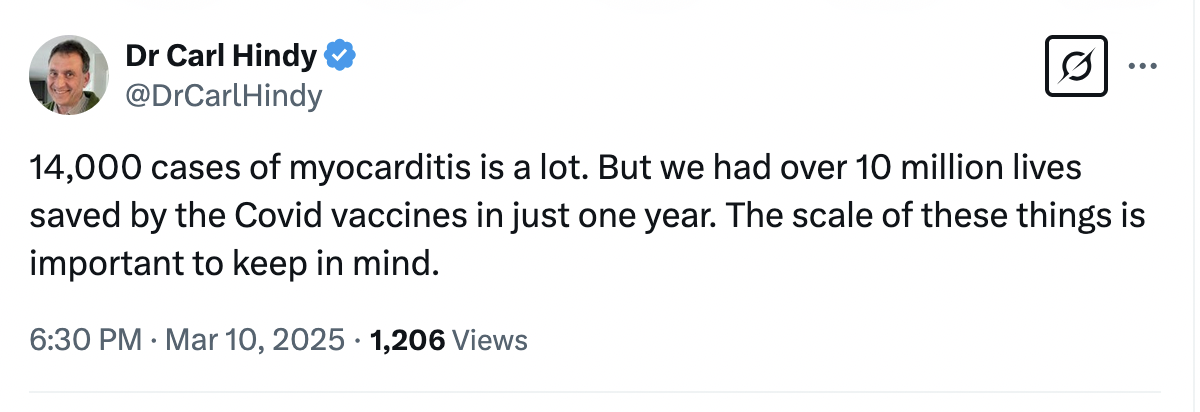Open the @DrCarlHindy handle link
This screenshot has width=1200, height=412.
(223, 95)
